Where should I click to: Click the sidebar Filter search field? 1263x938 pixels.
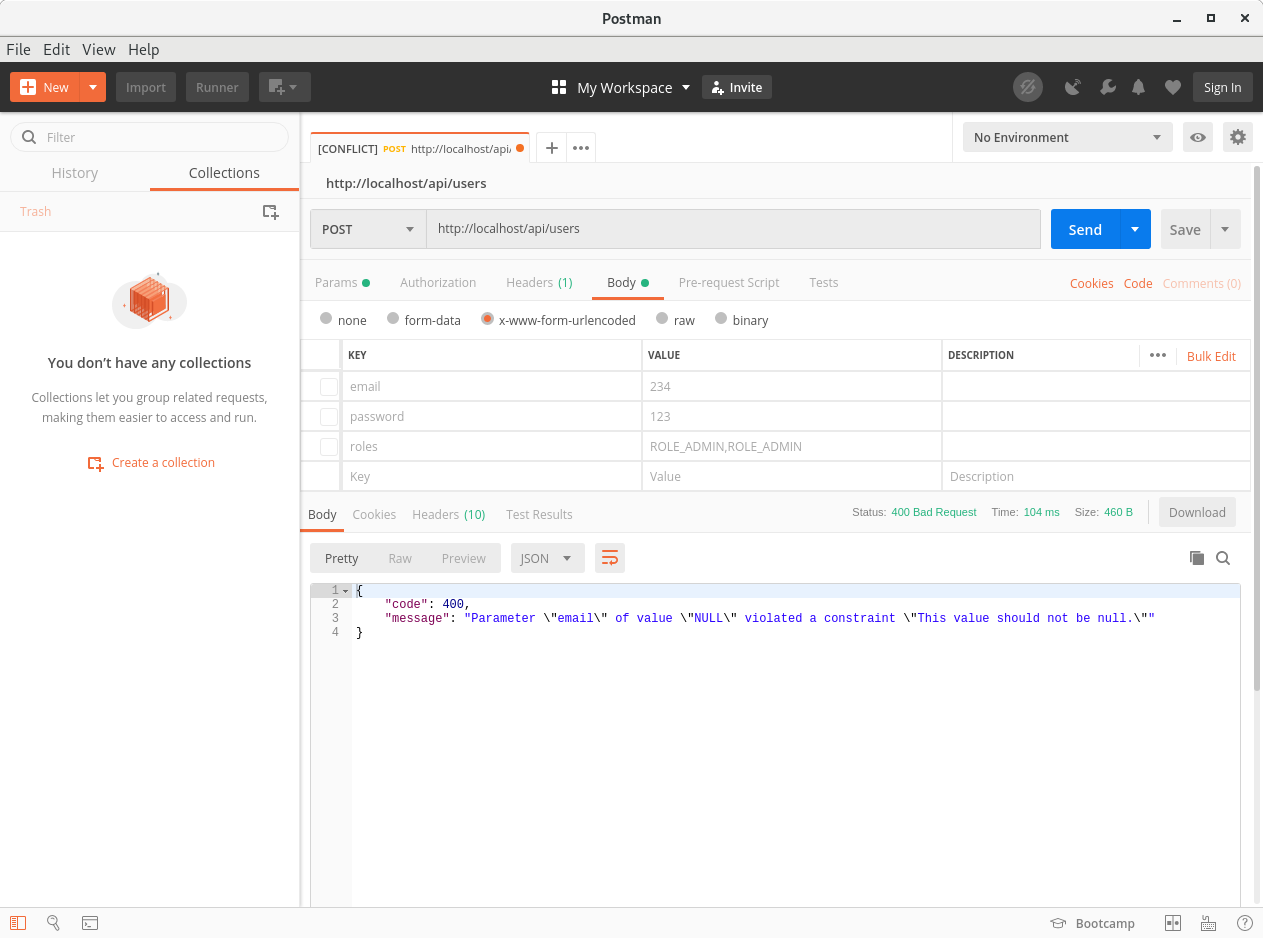149,137
